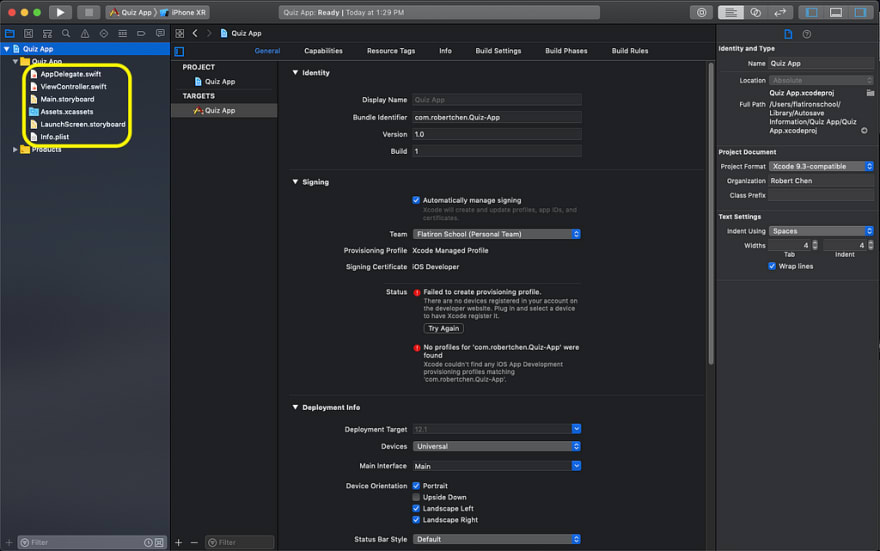Open the debug navigator

coord(122,33)
